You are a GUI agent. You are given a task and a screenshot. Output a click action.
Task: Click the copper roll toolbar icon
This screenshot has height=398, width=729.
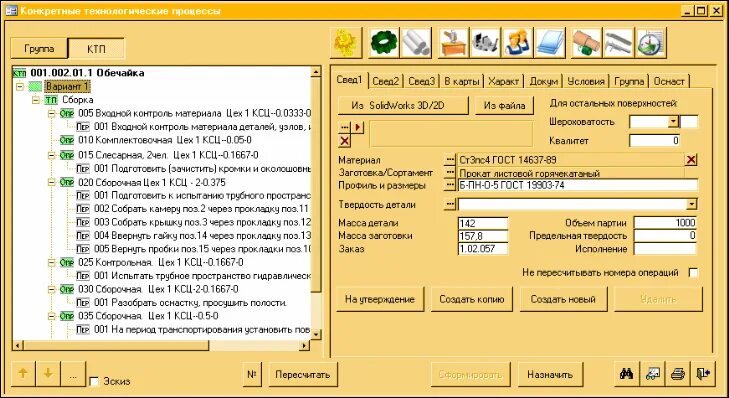pos(587,43)
